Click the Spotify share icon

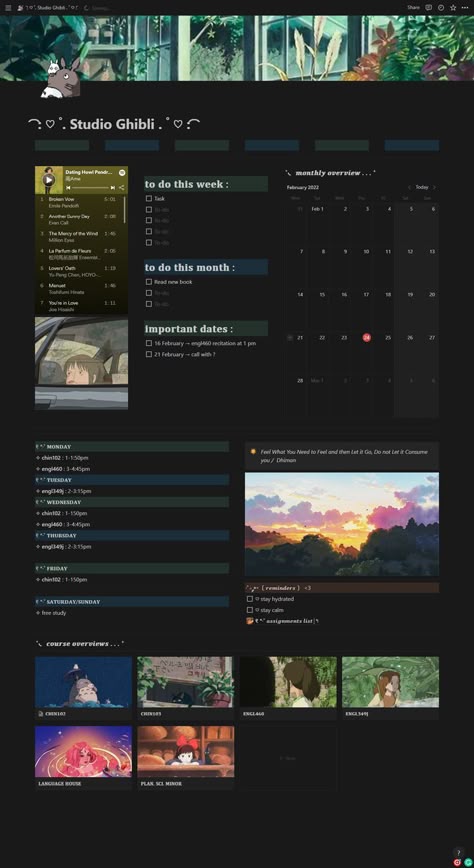coord(121,188)
